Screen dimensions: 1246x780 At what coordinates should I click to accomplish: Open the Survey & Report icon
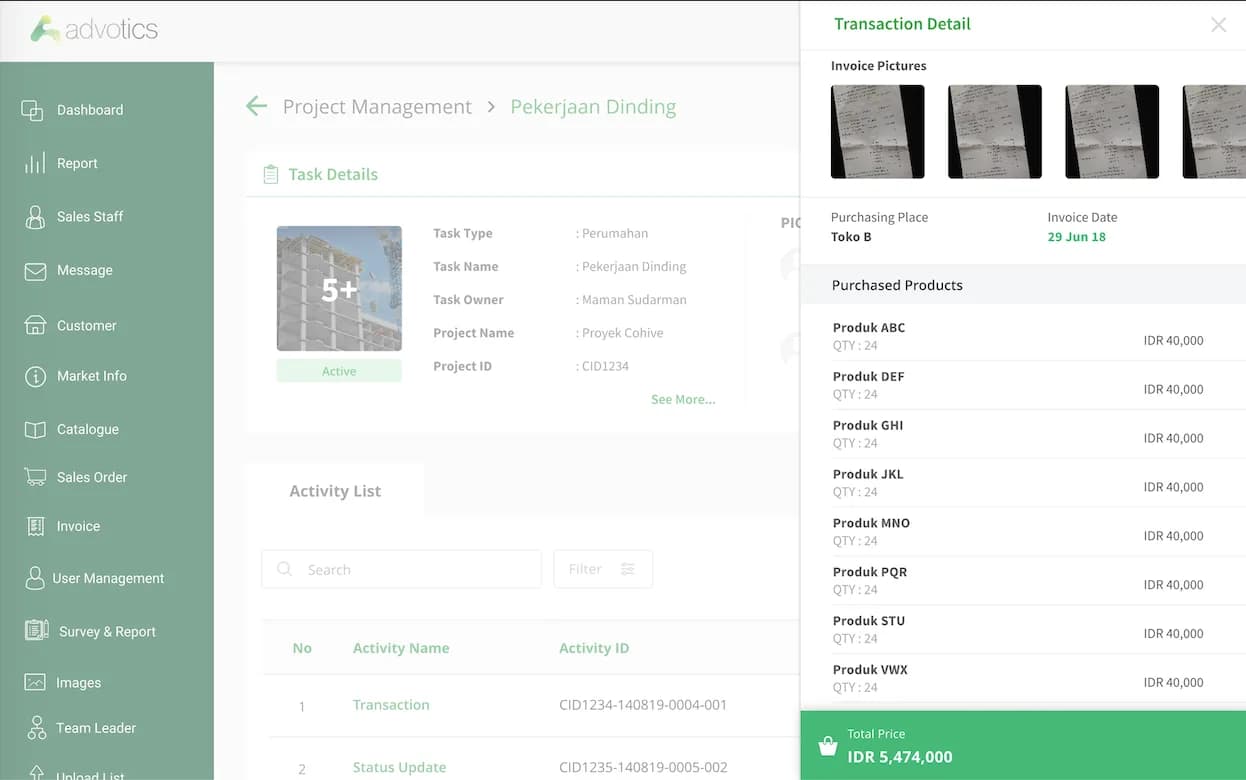pos(37,631)
